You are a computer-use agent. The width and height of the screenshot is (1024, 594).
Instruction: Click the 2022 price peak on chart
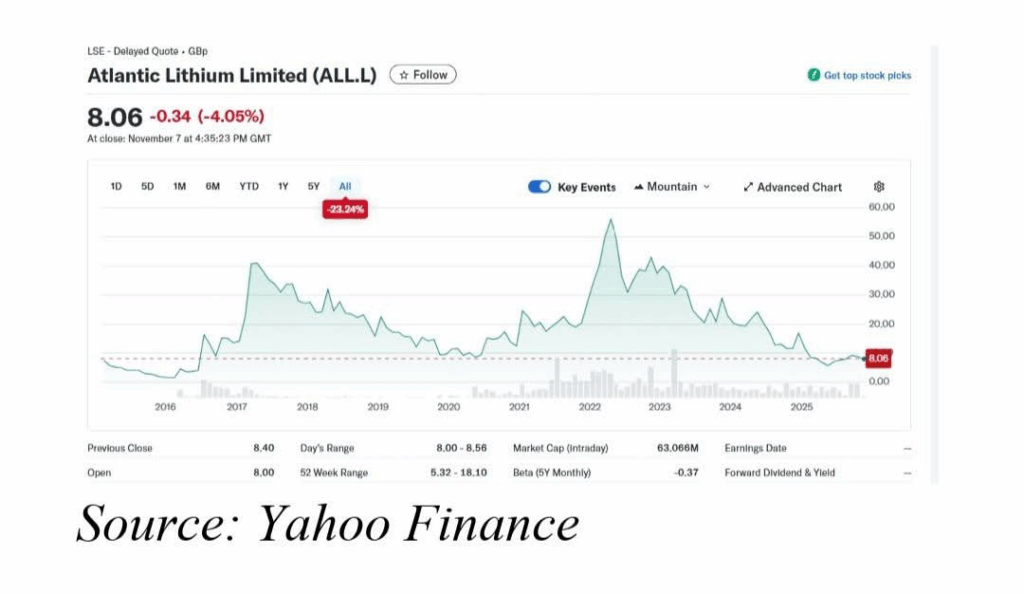coord(611,220)
